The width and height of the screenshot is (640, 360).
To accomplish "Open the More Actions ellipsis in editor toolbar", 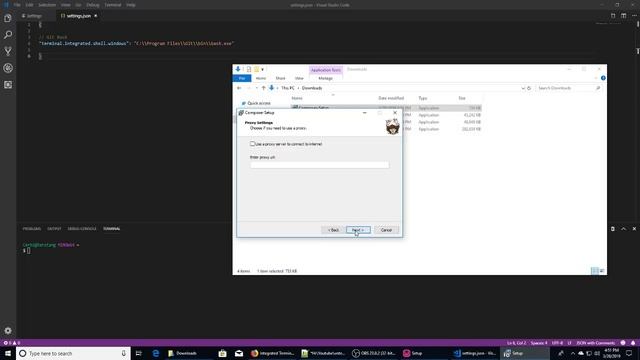I will click(634, 16).
